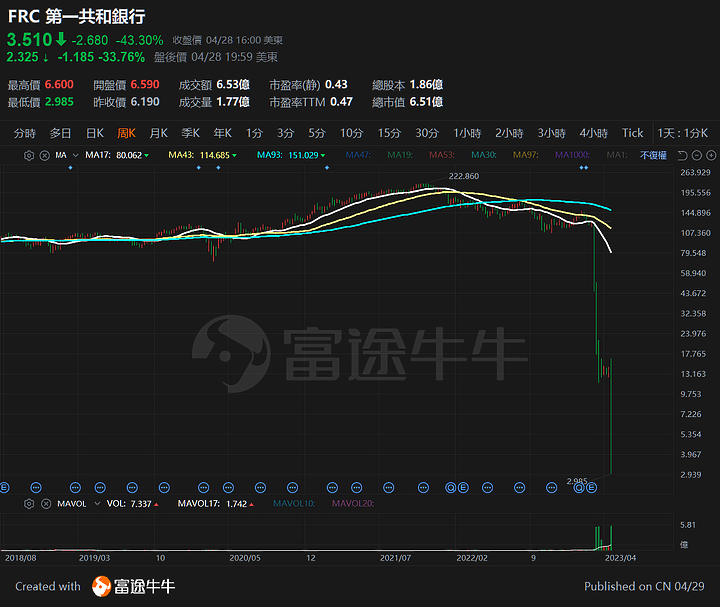Select the 2小時 chart tab

509,133
